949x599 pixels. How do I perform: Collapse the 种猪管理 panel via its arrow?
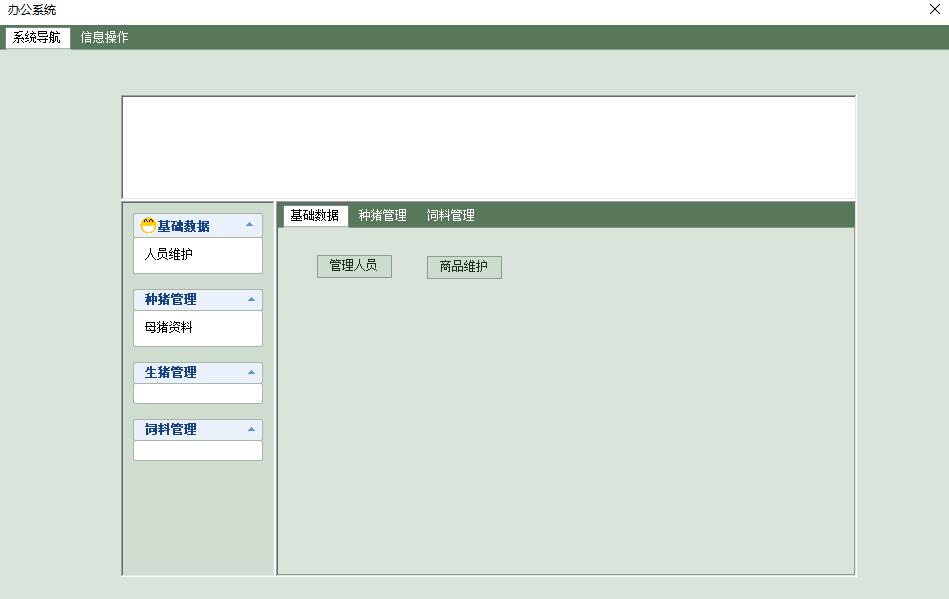tap(253, 298)
